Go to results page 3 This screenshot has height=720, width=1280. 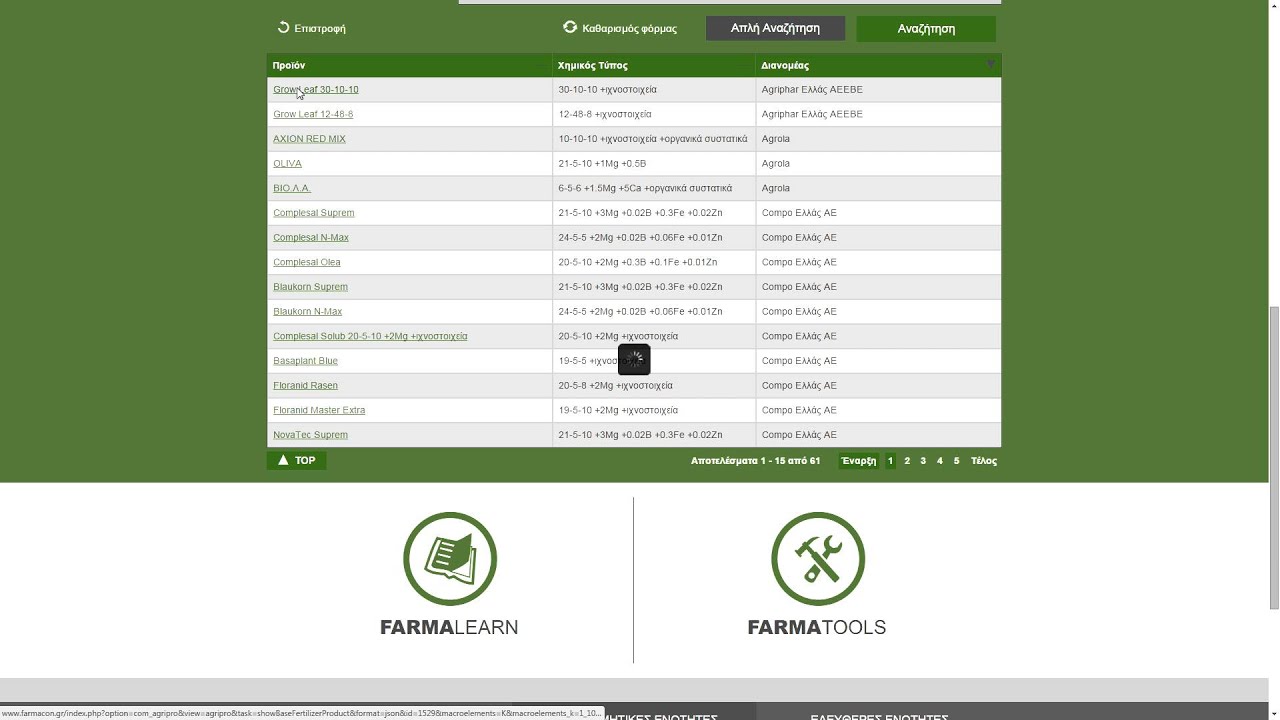click(923, 461)
